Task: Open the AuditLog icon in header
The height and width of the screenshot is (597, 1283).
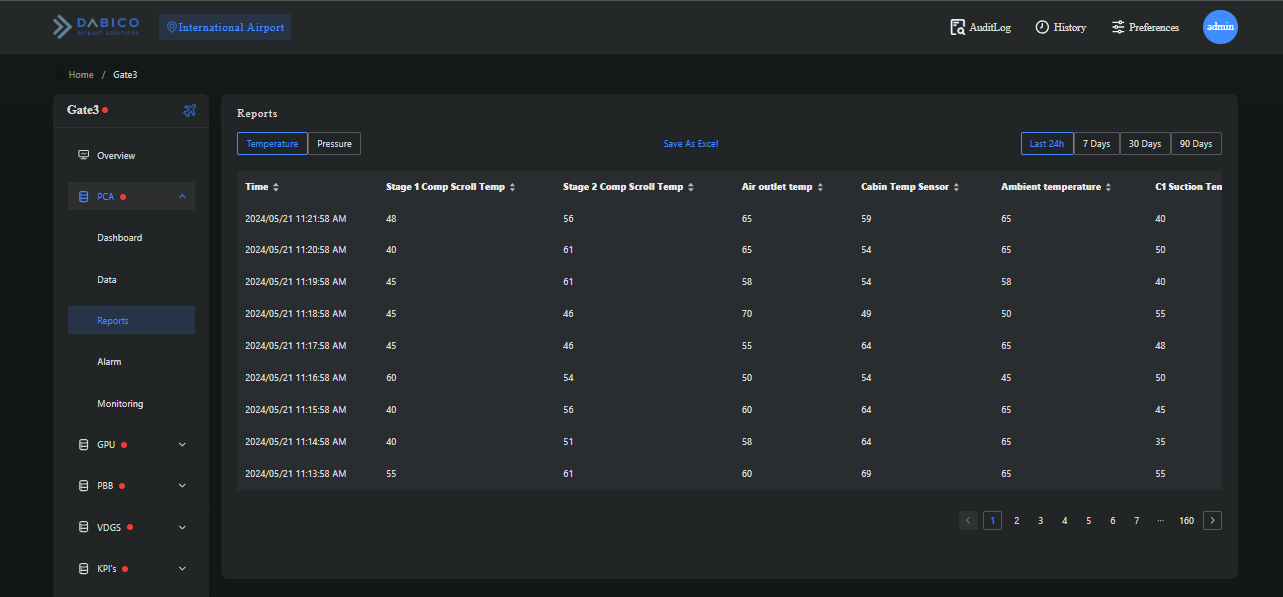Action: tap(957, 27)
